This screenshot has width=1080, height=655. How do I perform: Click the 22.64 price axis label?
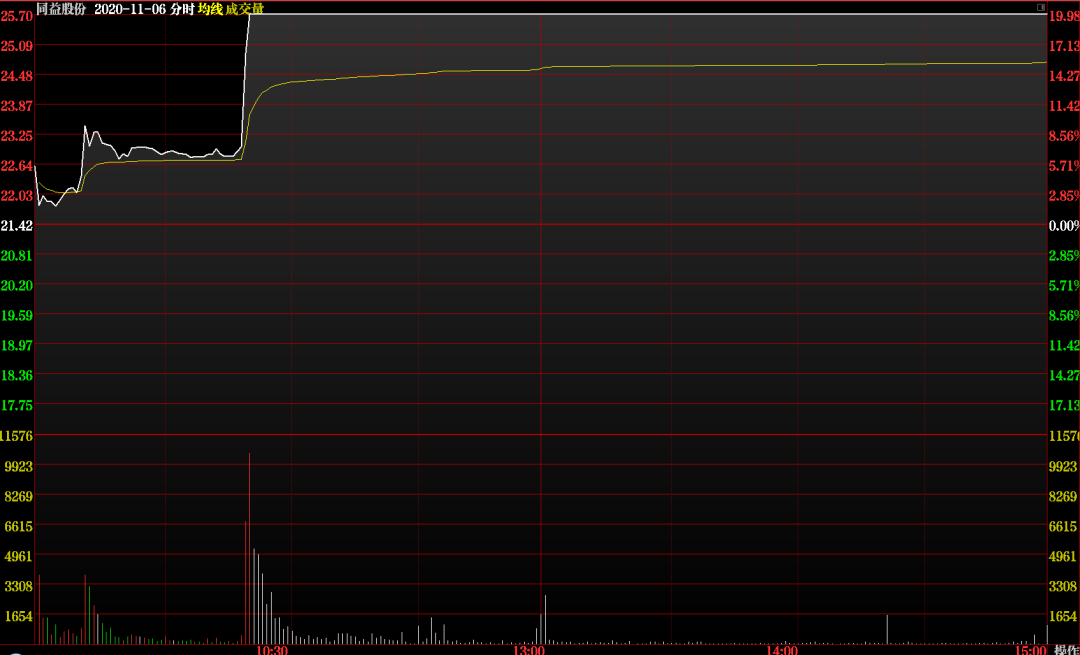pos(16,165)
